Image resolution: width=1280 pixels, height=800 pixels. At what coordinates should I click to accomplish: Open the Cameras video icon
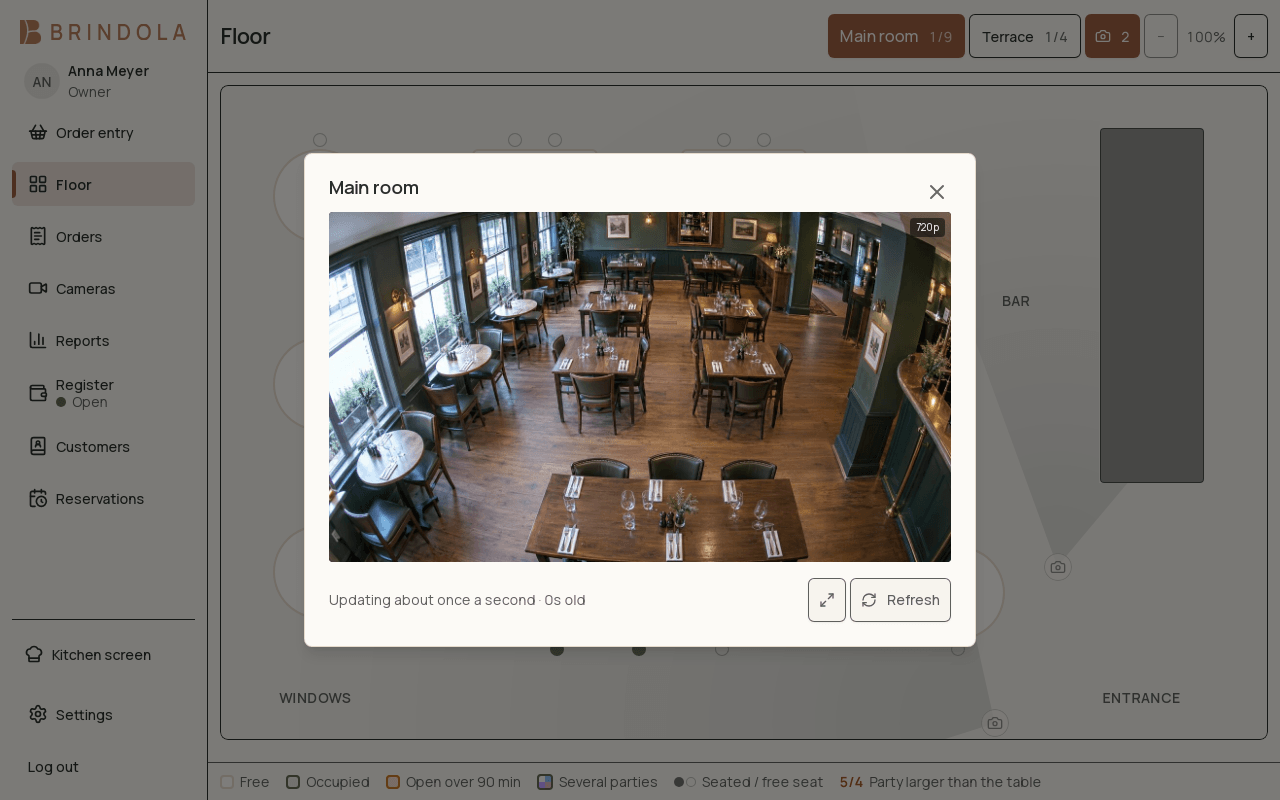38,288
